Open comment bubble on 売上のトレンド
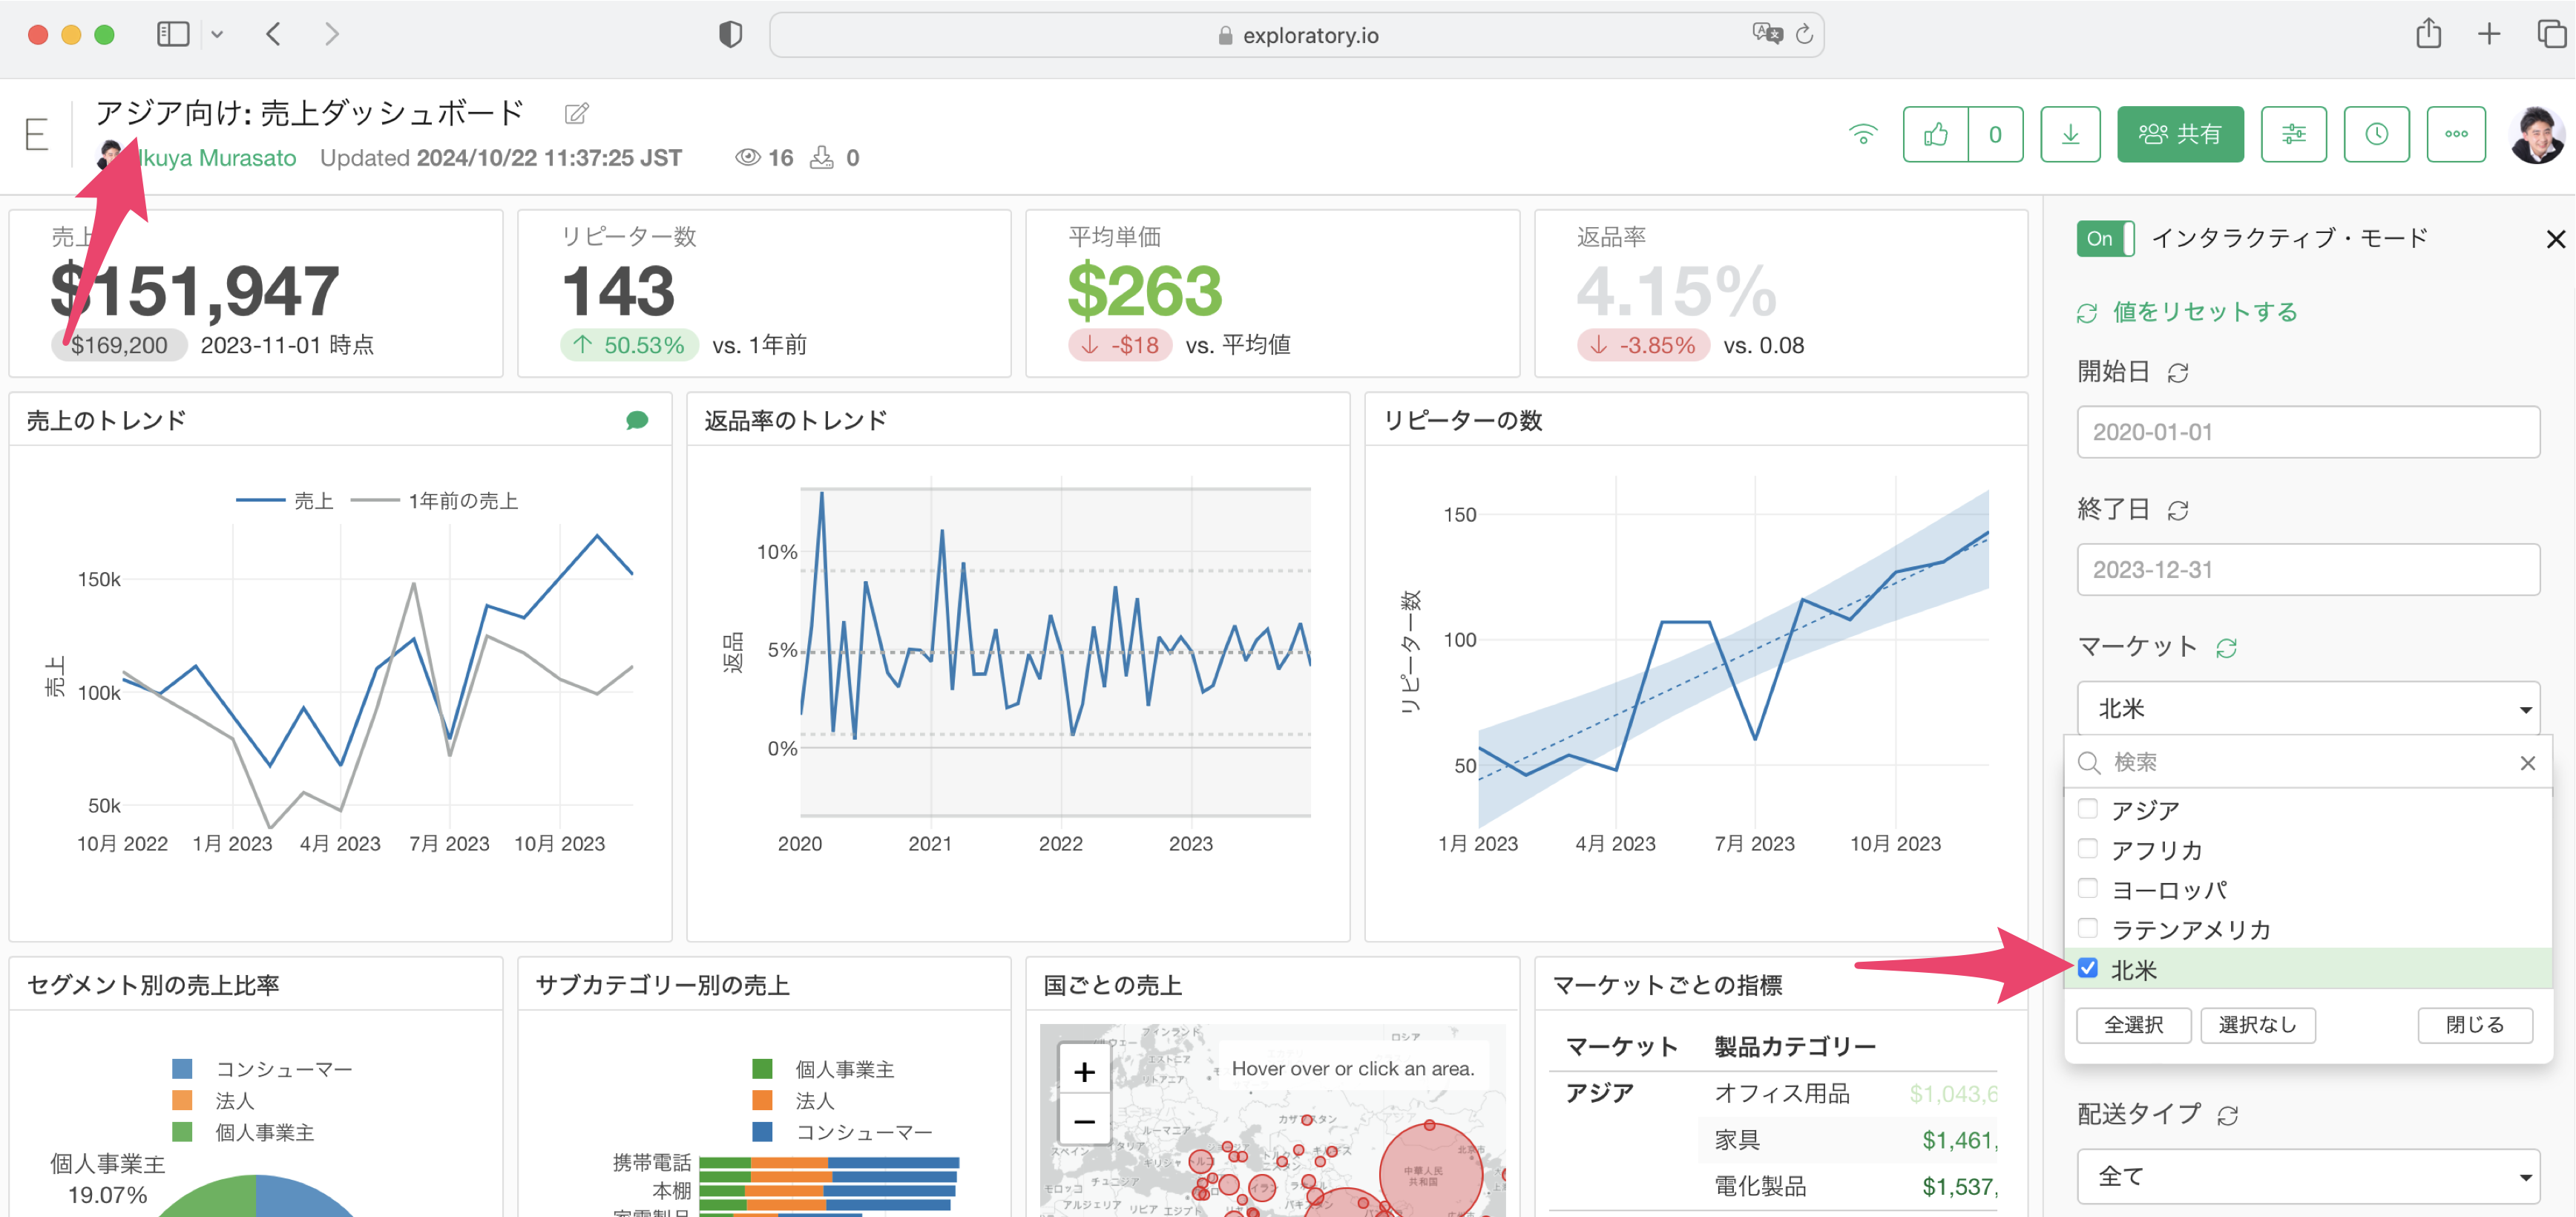Viewport: 2576px width, 1217px height. coord(637,421)
